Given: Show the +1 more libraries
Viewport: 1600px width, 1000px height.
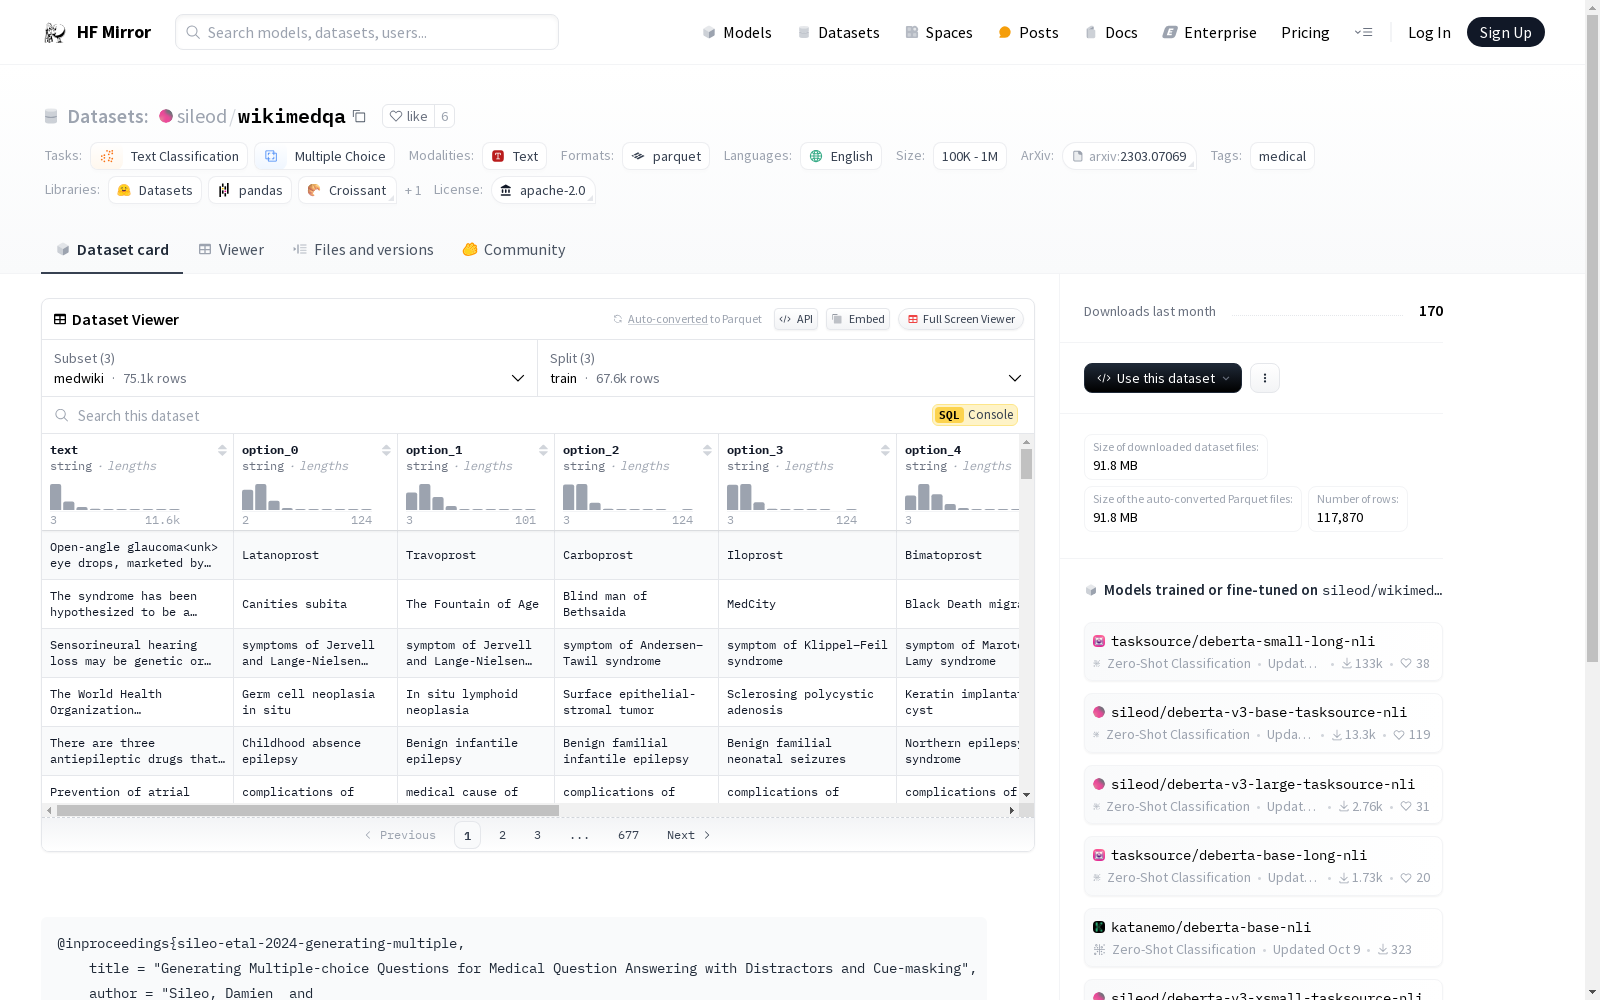Looking at the screenshot, I should click(x=413, y=190).
